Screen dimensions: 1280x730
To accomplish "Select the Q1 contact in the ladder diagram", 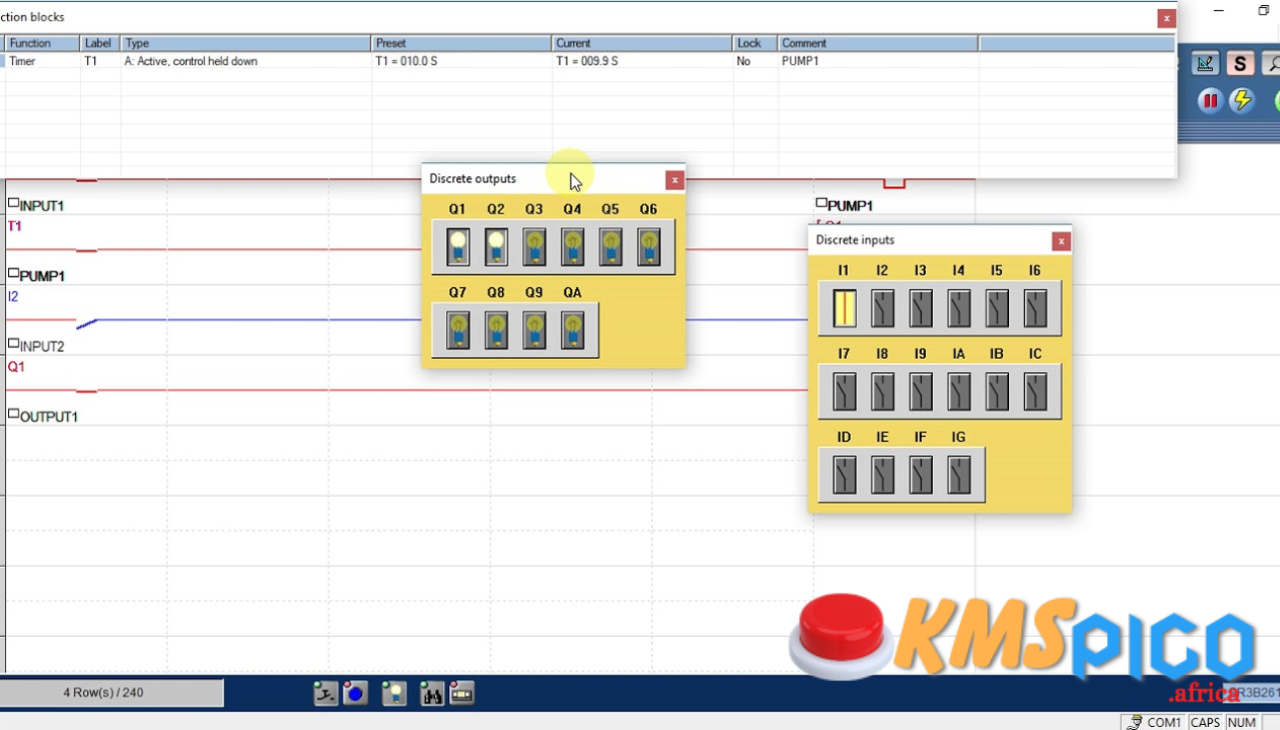I will click(x=15, y=367).
